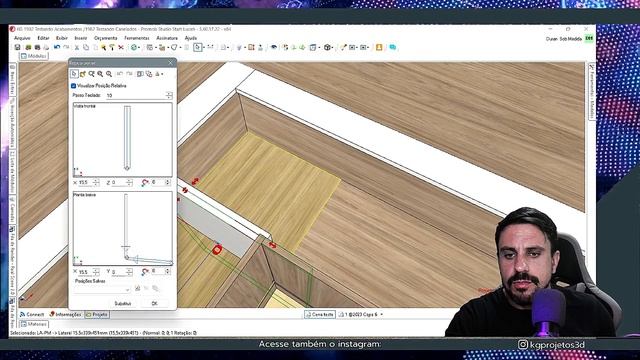640x360 pixels.
Task: Click the cut scissors icon
Action: pyautogui.click(x=77, y=47)
